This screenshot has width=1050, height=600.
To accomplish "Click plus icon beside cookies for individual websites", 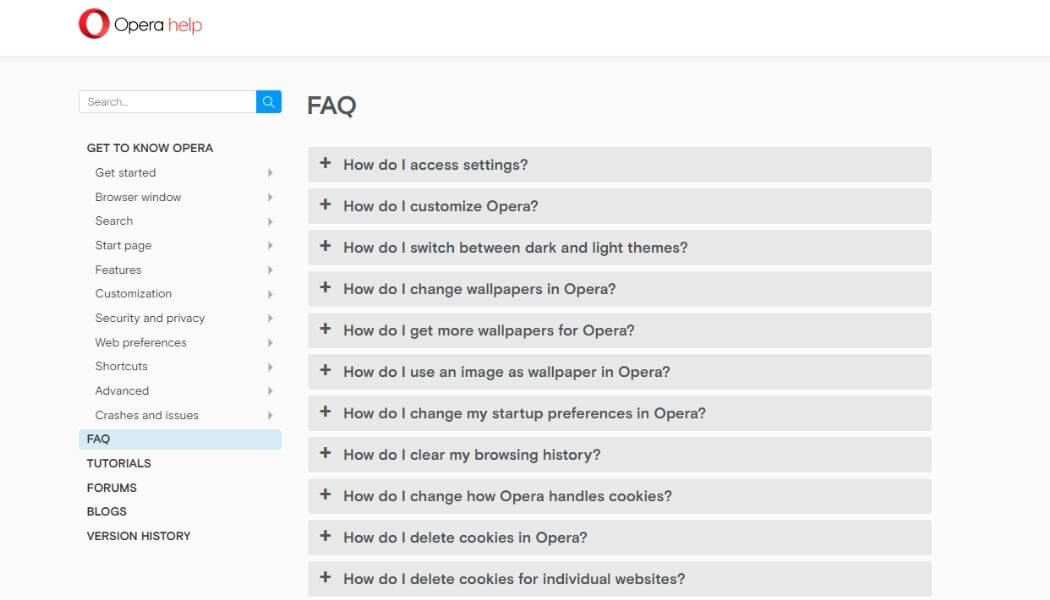I will [x=325, y=577].
